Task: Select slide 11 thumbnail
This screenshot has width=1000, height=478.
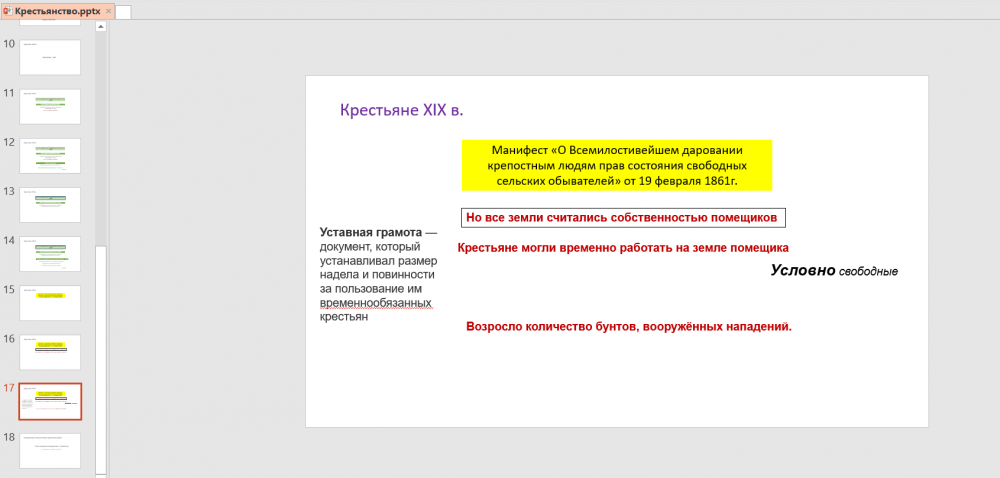Action: [x=50, y=106]
